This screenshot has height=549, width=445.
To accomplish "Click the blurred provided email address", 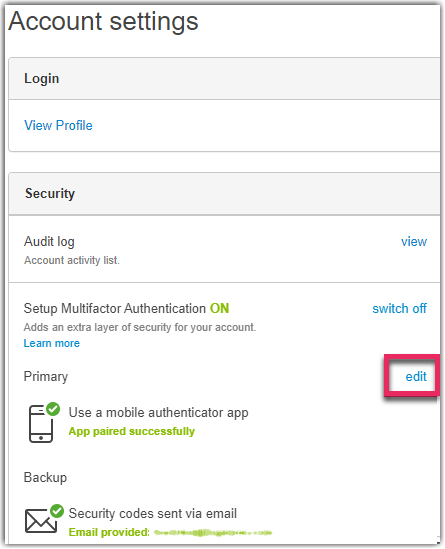I will (x=213, y=533).
